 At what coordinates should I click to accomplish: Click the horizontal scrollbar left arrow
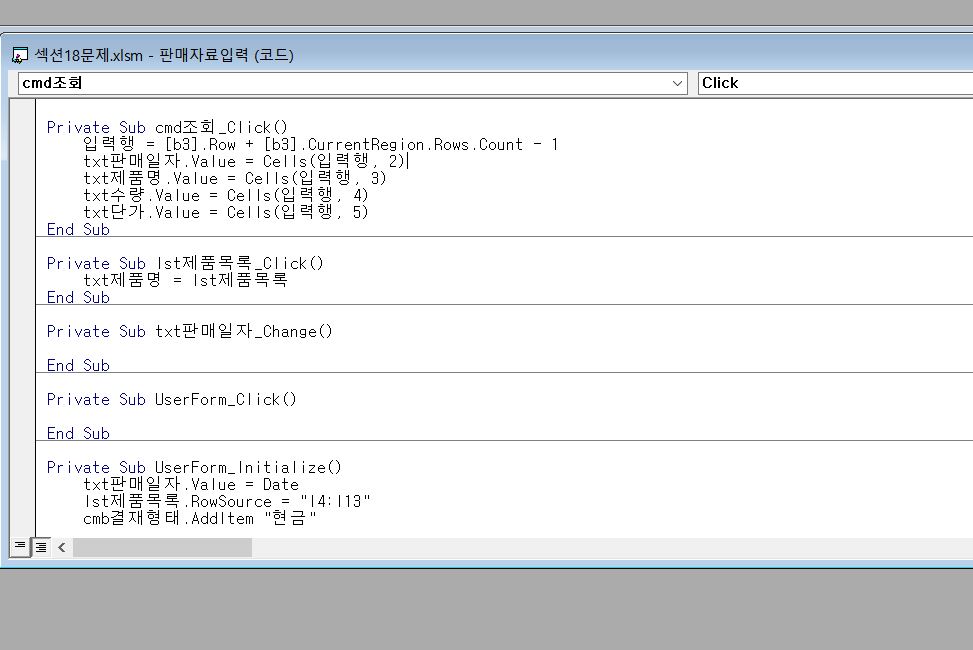(x=62, y=547)
